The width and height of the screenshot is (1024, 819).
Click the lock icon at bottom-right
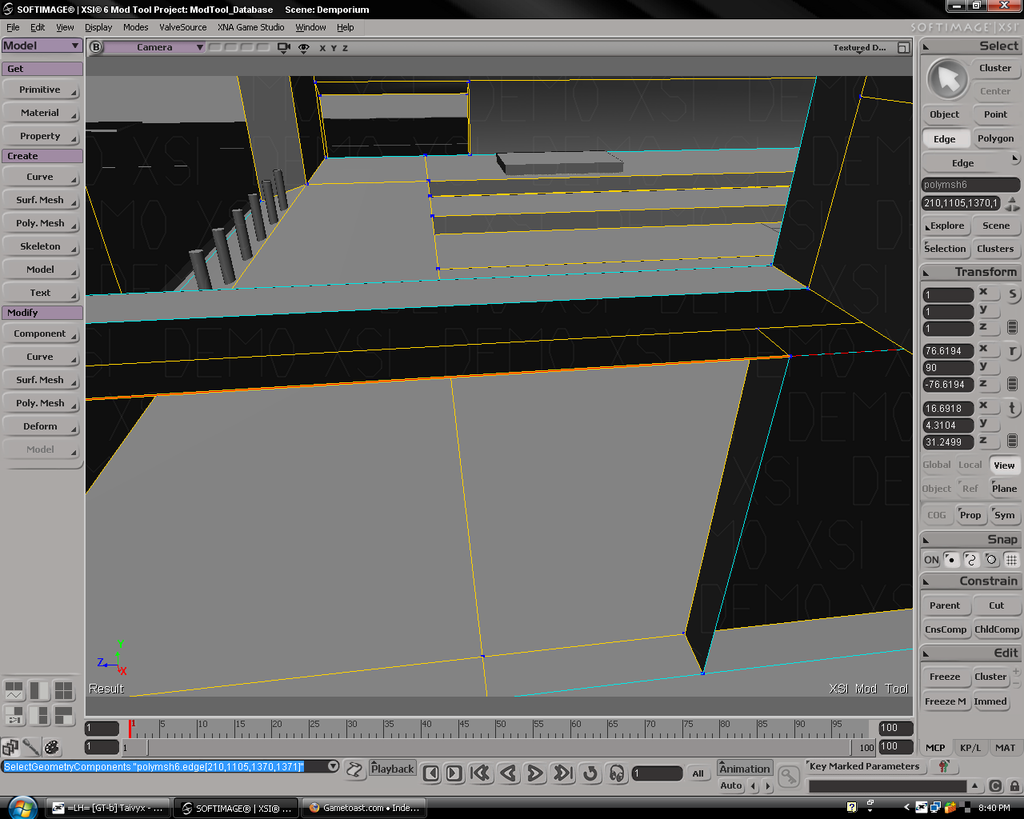pos(1014,786)
